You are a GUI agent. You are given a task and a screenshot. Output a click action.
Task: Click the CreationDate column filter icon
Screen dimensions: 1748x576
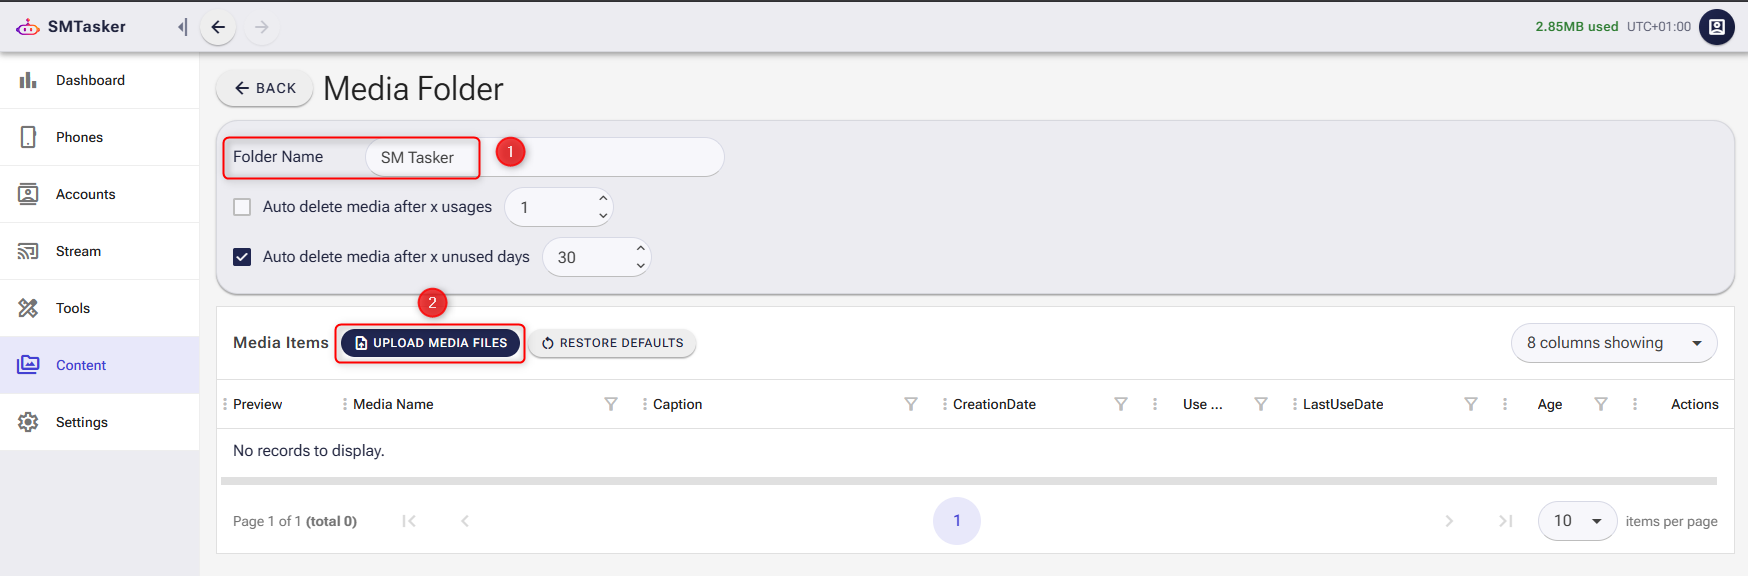[x=1120, y=404]
